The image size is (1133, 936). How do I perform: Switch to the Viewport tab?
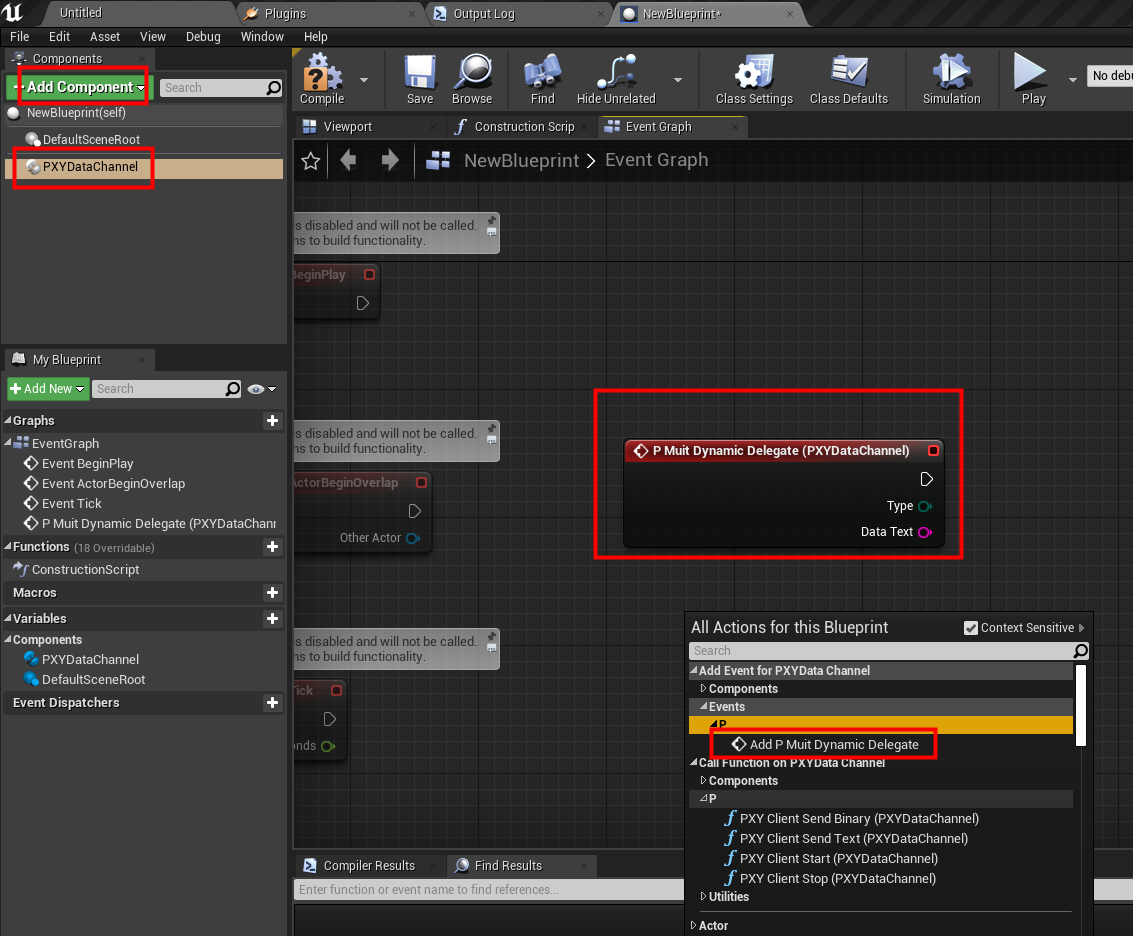click(347, 127)
